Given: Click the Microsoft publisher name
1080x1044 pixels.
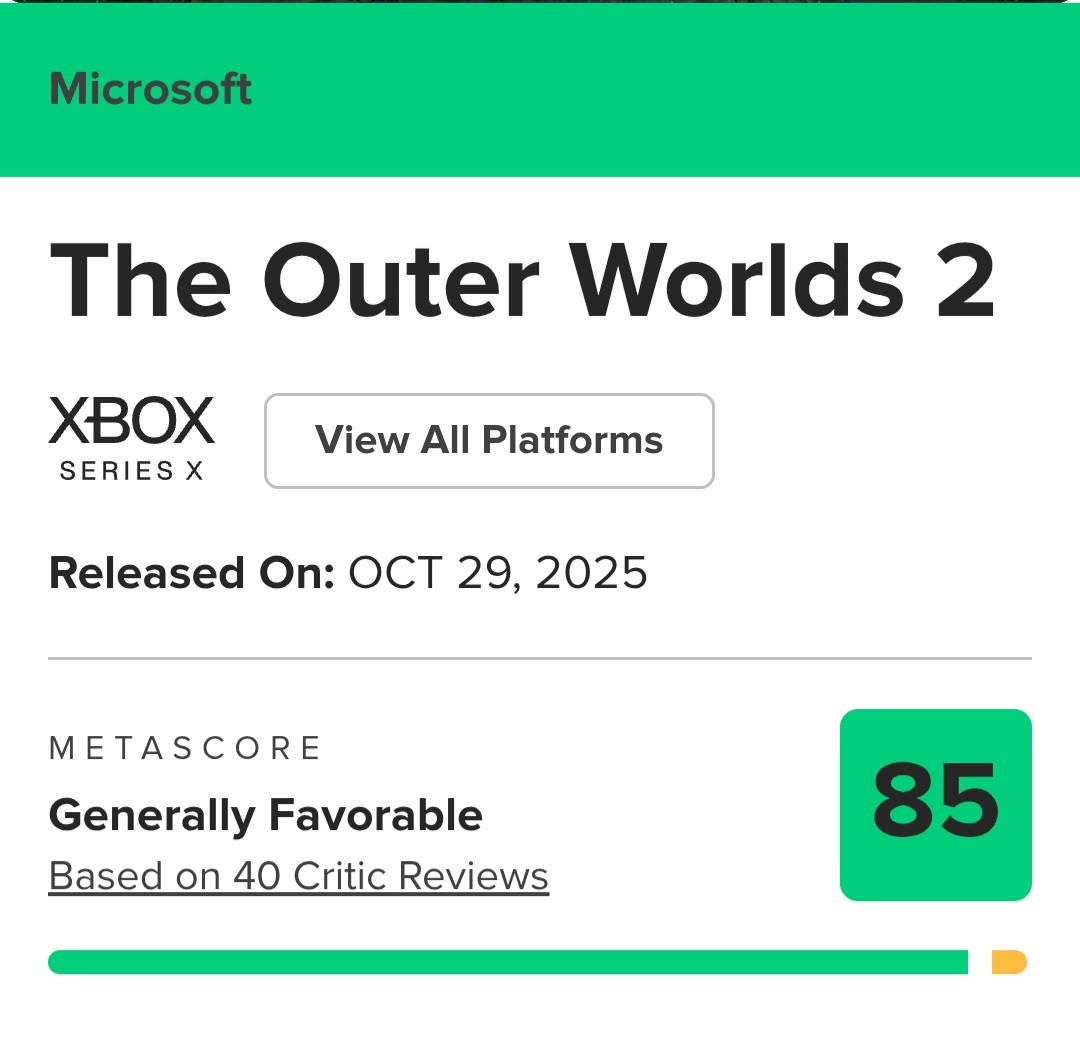Looking at the screenshot, I should point(150,90).
